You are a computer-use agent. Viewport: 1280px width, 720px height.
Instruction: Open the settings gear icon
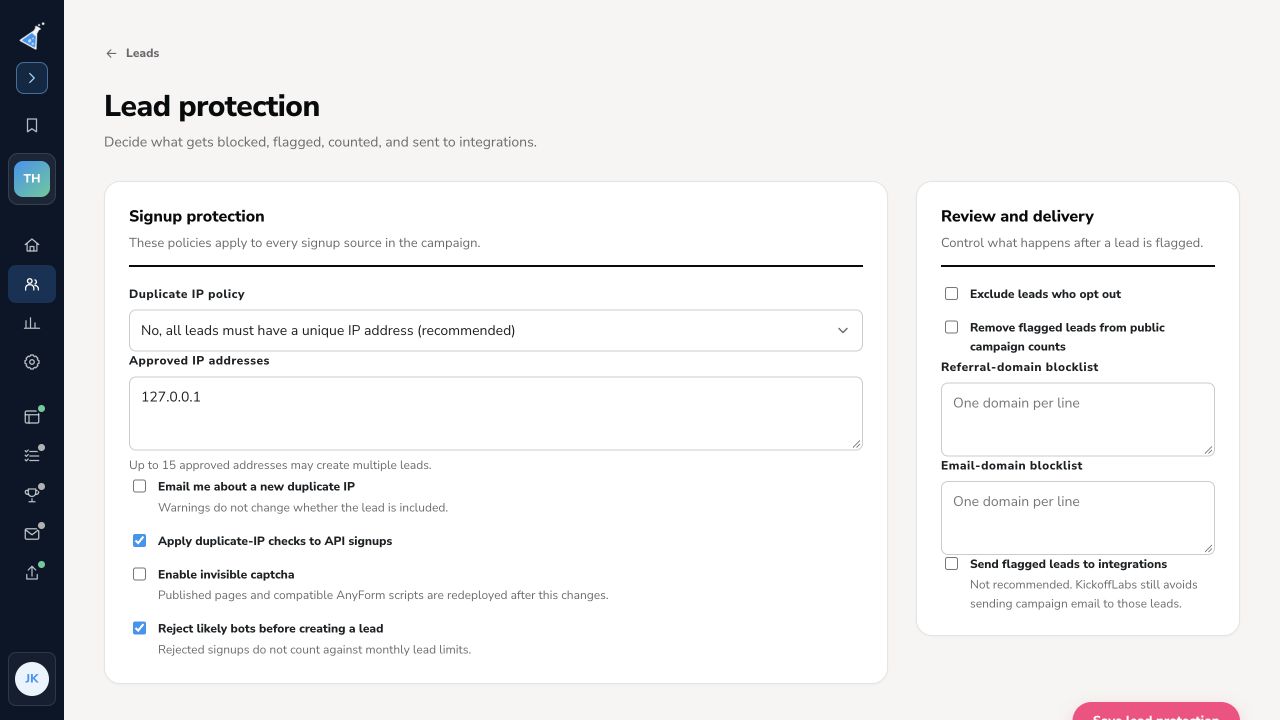32,362
